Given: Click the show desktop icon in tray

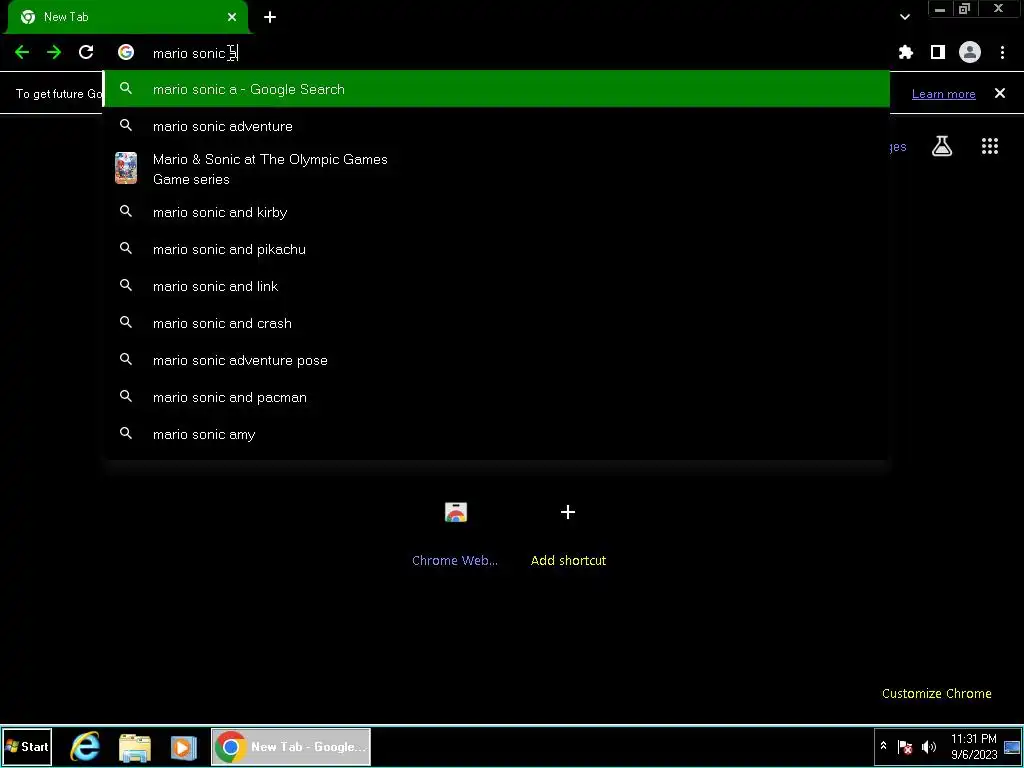Looking at the screenshot, I should (x=1012, y=746).
